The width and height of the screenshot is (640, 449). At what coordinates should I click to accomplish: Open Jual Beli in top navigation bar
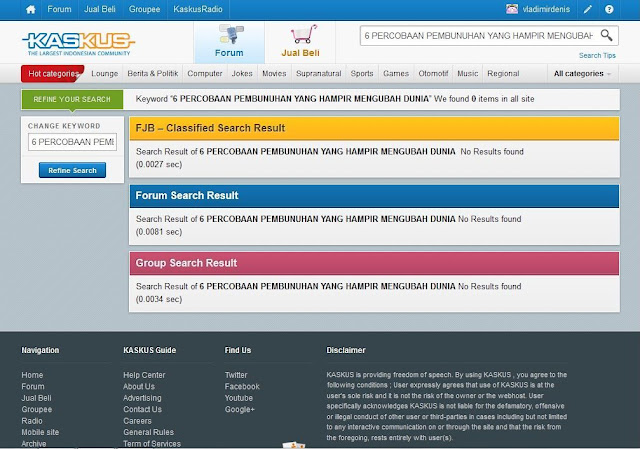(x=100, y=9)
